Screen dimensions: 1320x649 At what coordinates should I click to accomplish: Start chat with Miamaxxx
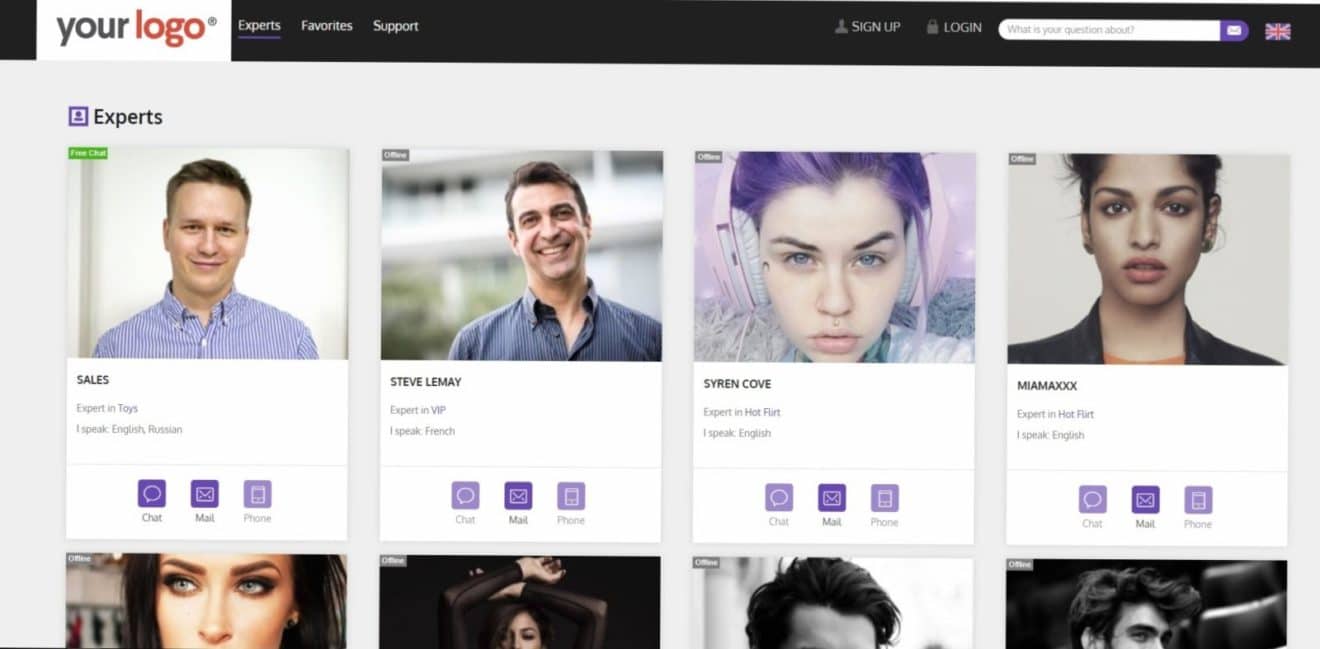1093,500
